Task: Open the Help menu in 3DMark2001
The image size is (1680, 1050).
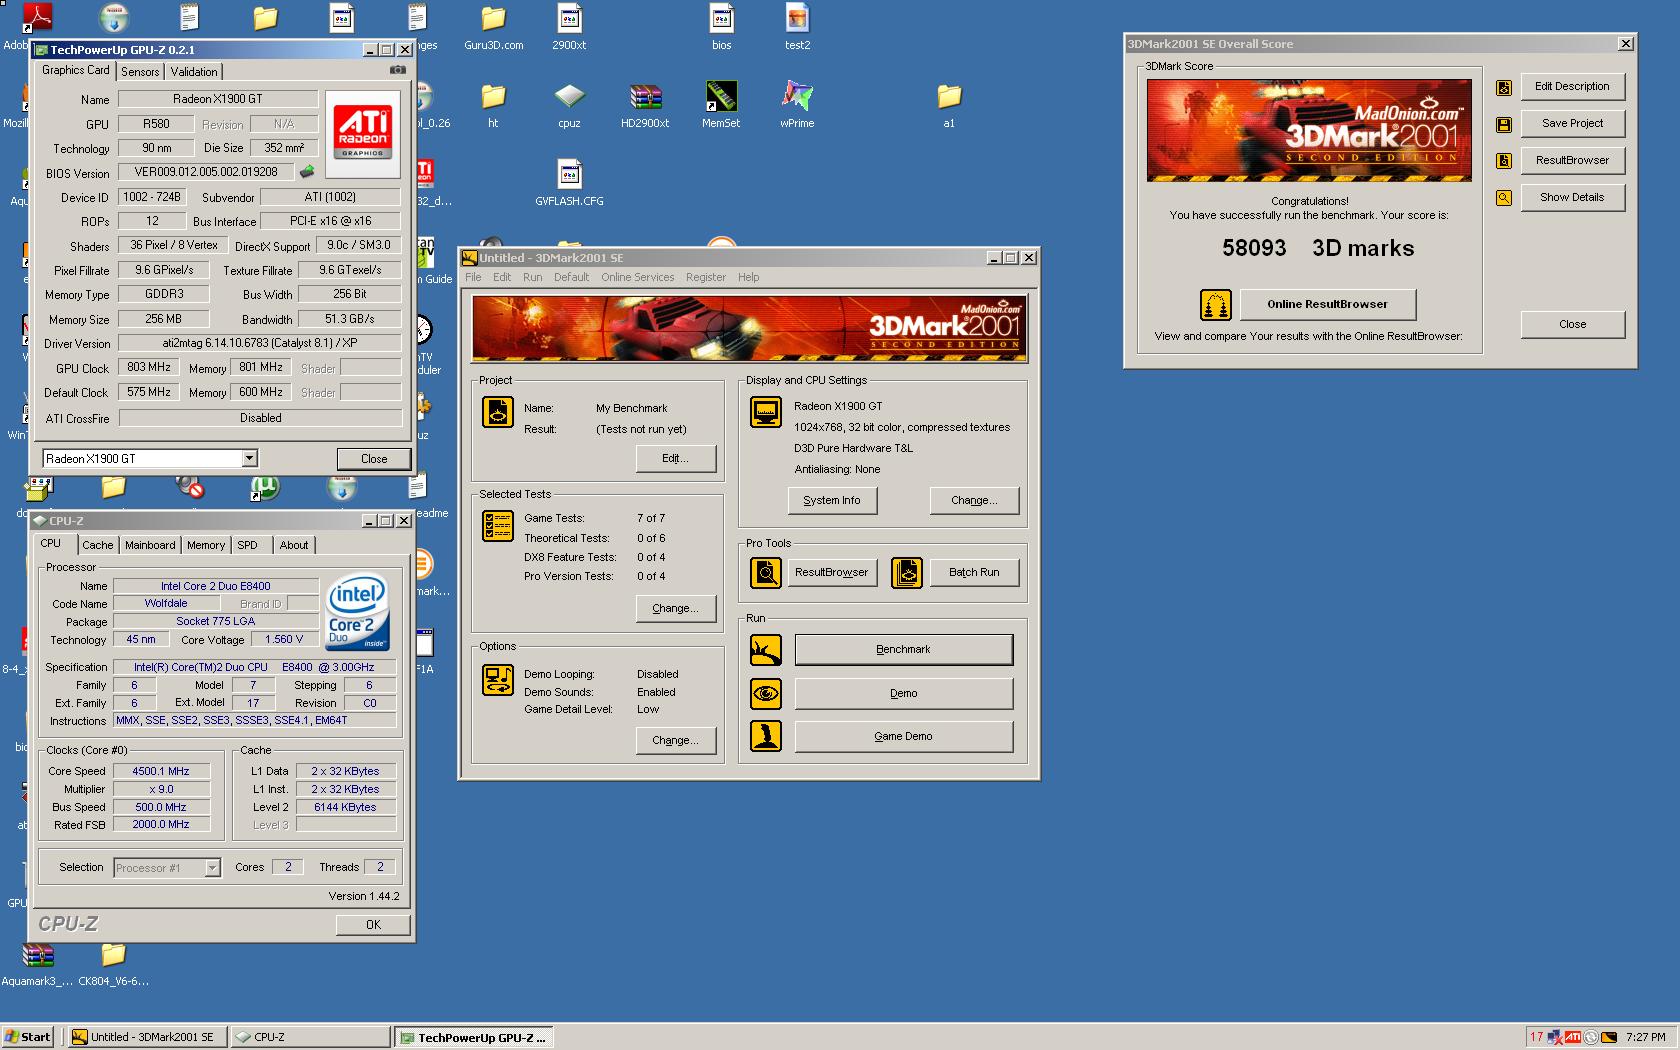Action: click(749, 277)
